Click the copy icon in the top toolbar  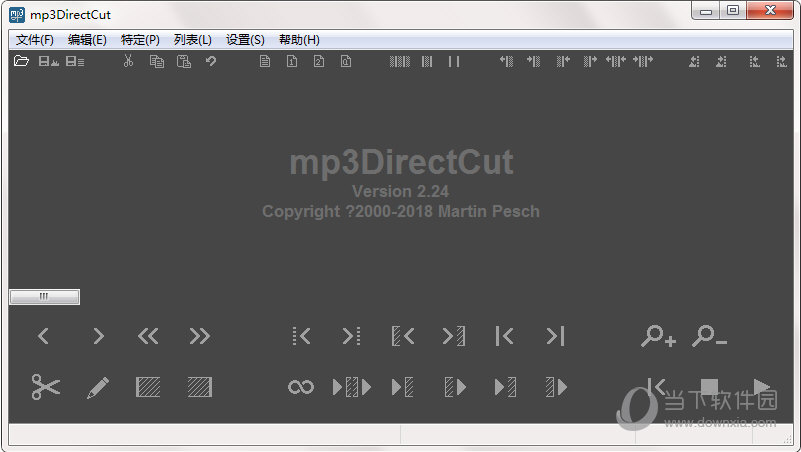[x=157, y=61]
